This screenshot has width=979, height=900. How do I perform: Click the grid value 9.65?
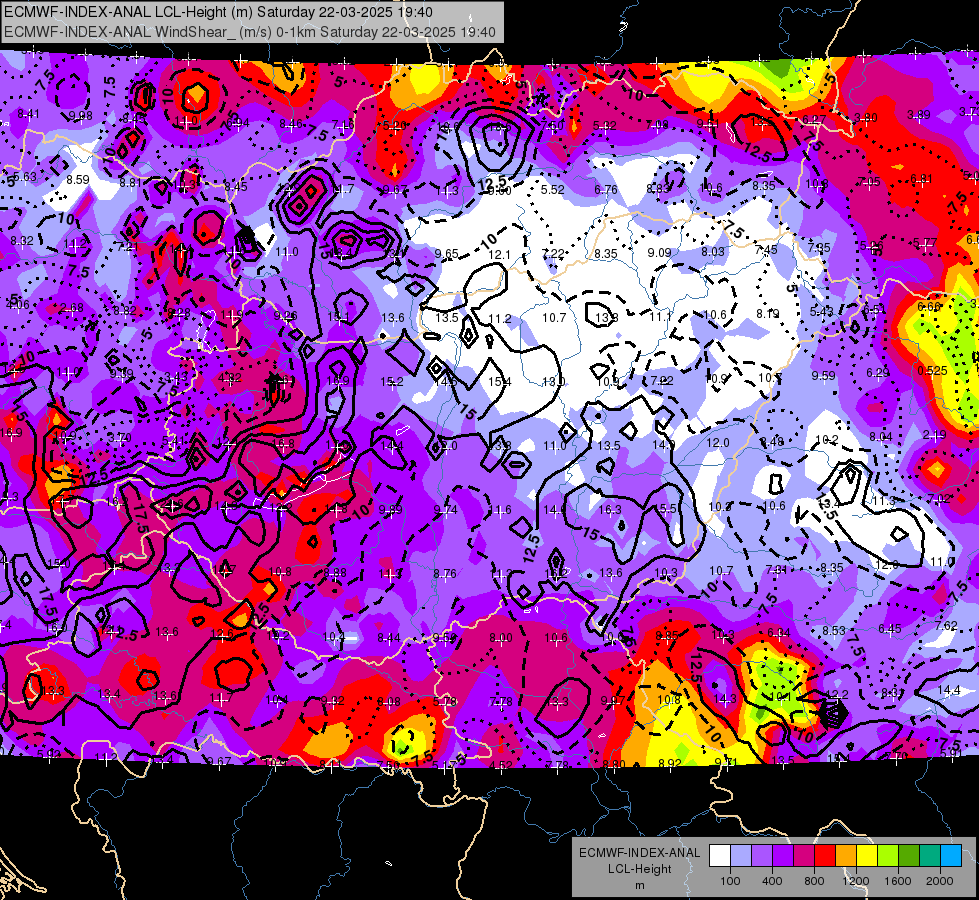tap(446, 254)
